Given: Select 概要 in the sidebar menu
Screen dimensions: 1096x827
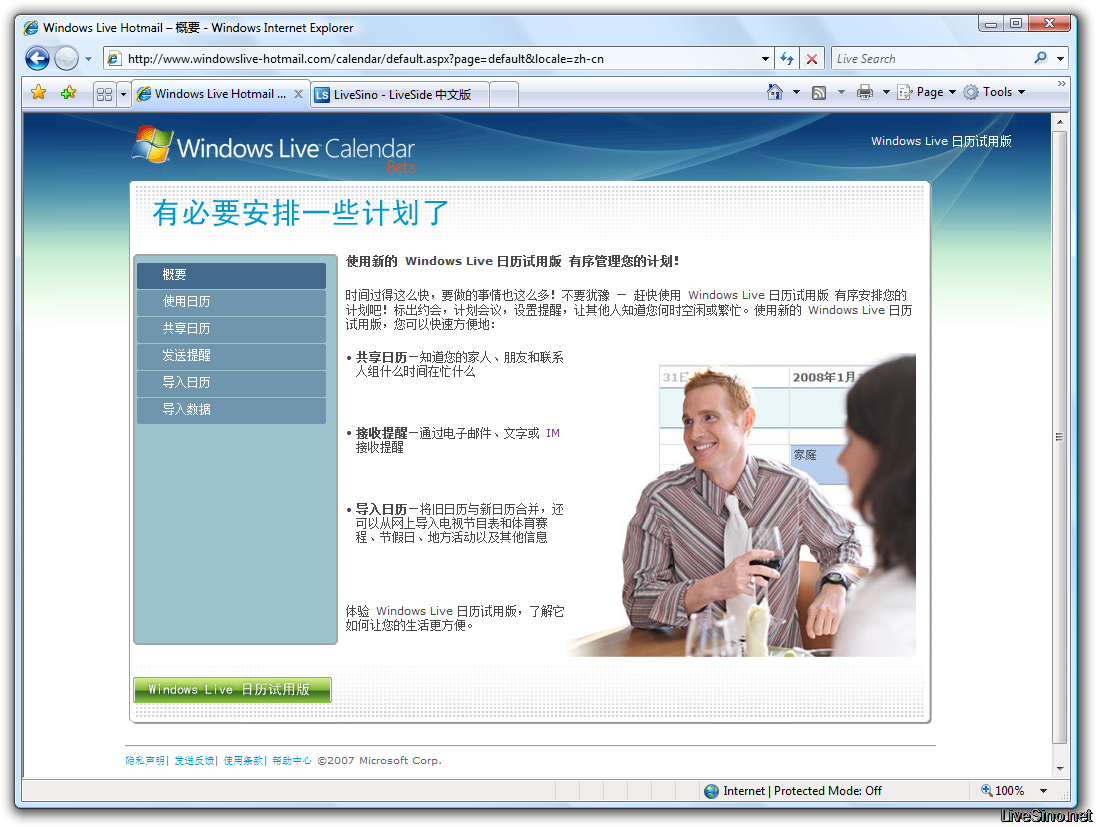Looking at the screenshot, I should pyautogui.click(x=231, y=275).
